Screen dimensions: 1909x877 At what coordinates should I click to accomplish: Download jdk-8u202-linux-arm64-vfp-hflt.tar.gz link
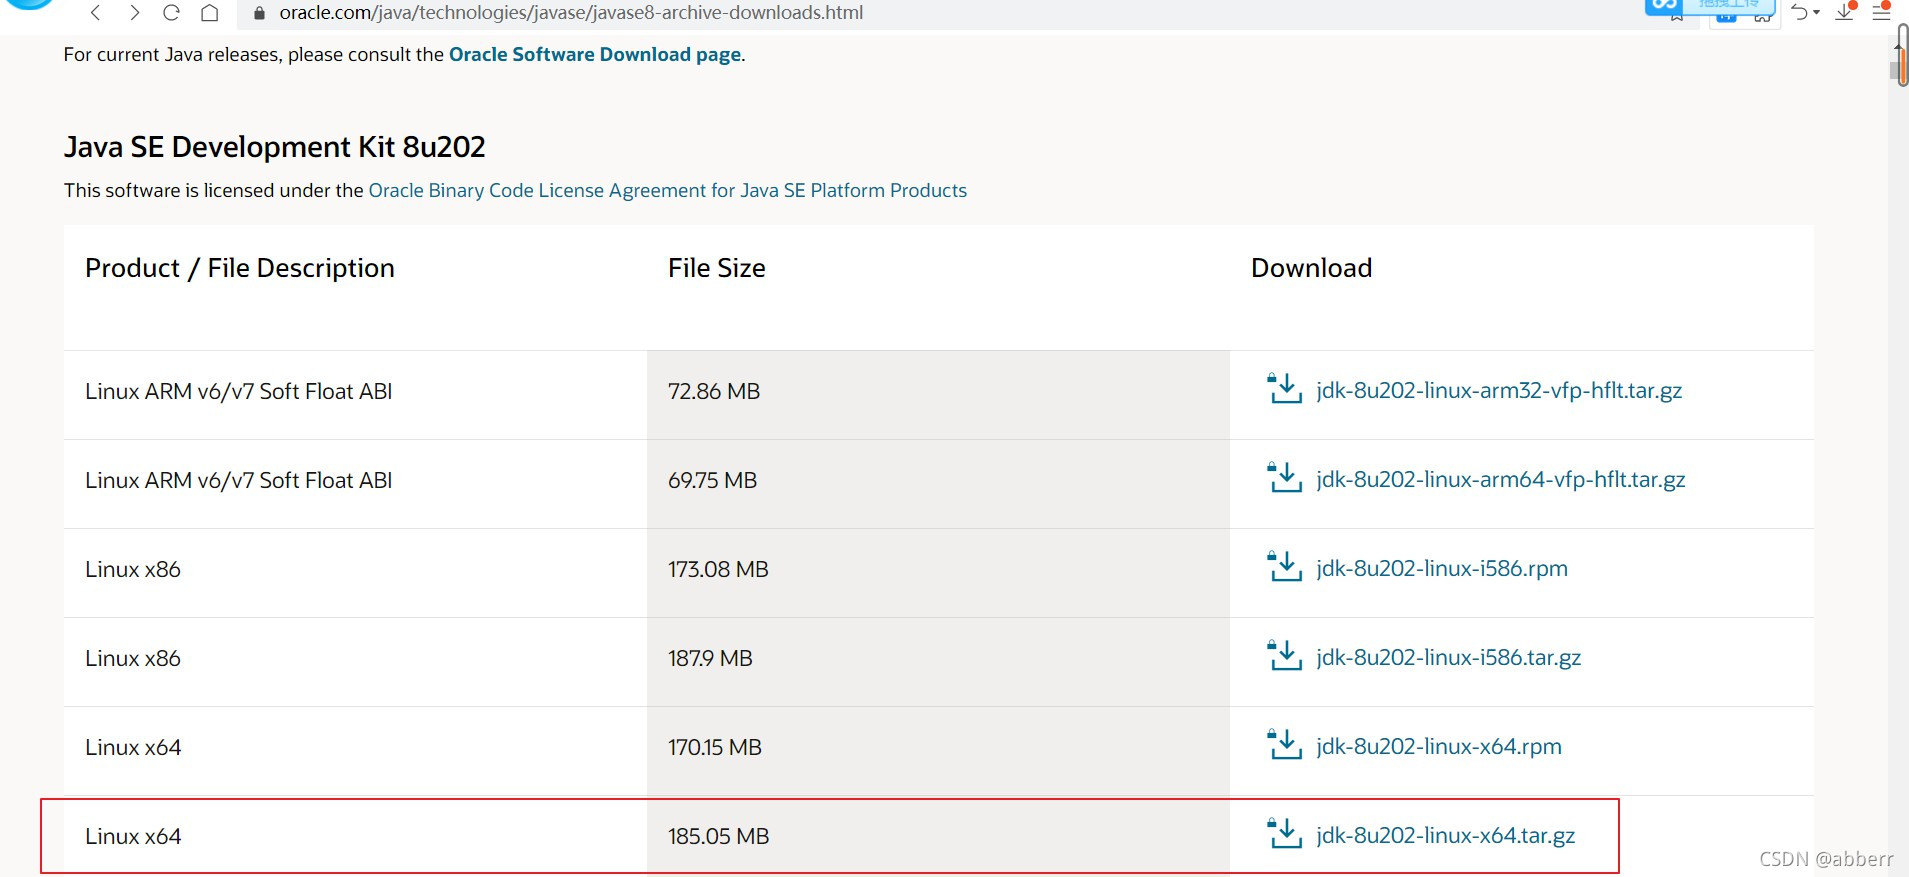(1501, 479)
